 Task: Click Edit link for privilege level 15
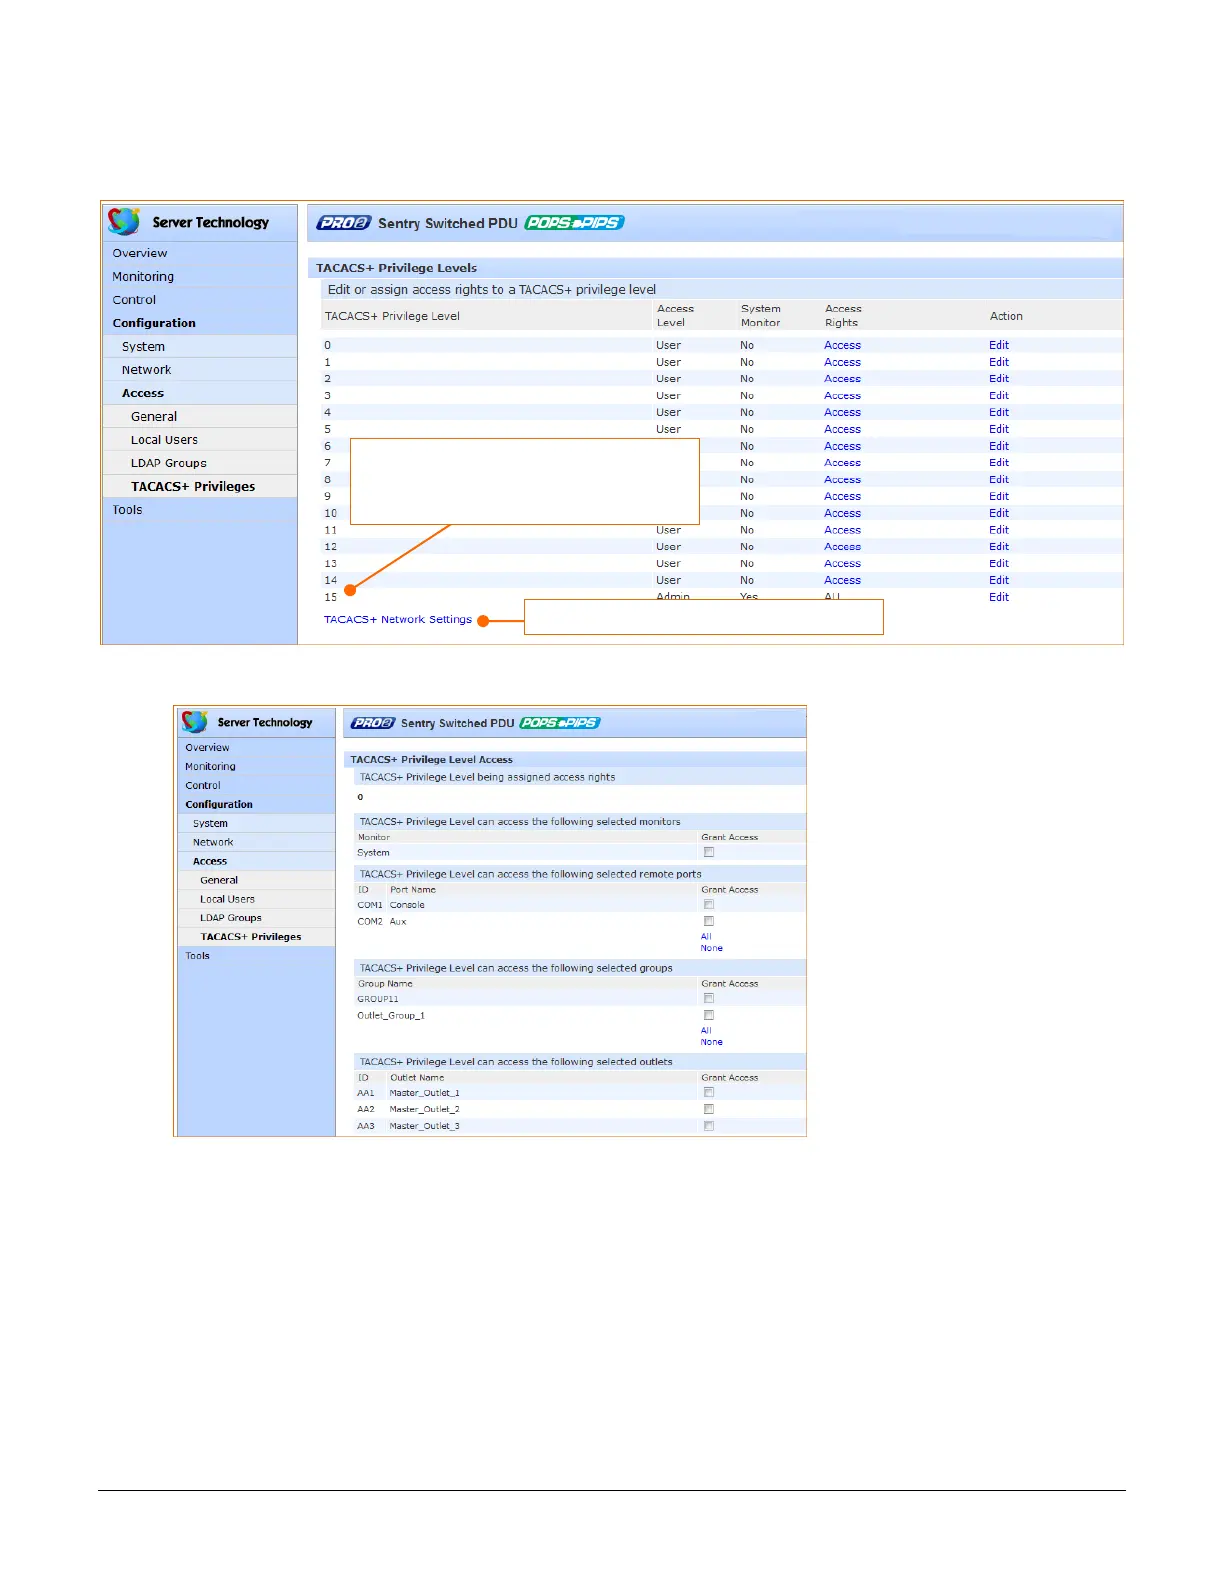tap(999, 597)
